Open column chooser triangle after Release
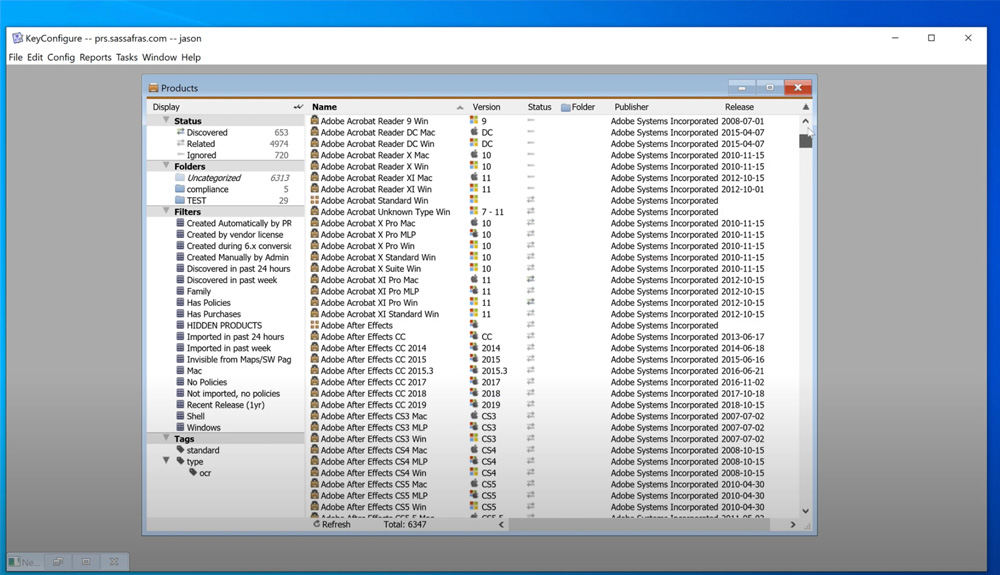 (x=805, y=107)
